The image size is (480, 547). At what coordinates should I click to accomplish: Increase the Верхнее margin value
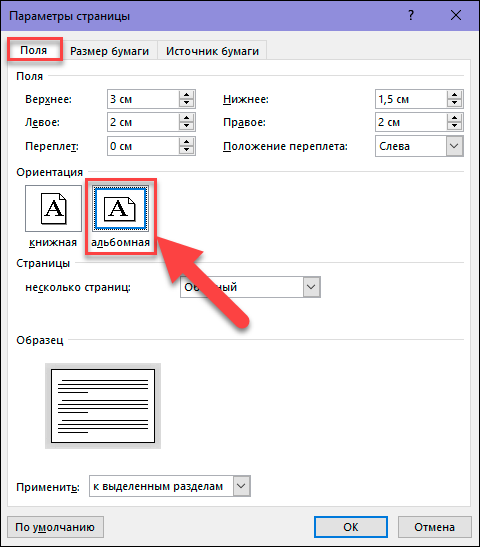point(187,95)
